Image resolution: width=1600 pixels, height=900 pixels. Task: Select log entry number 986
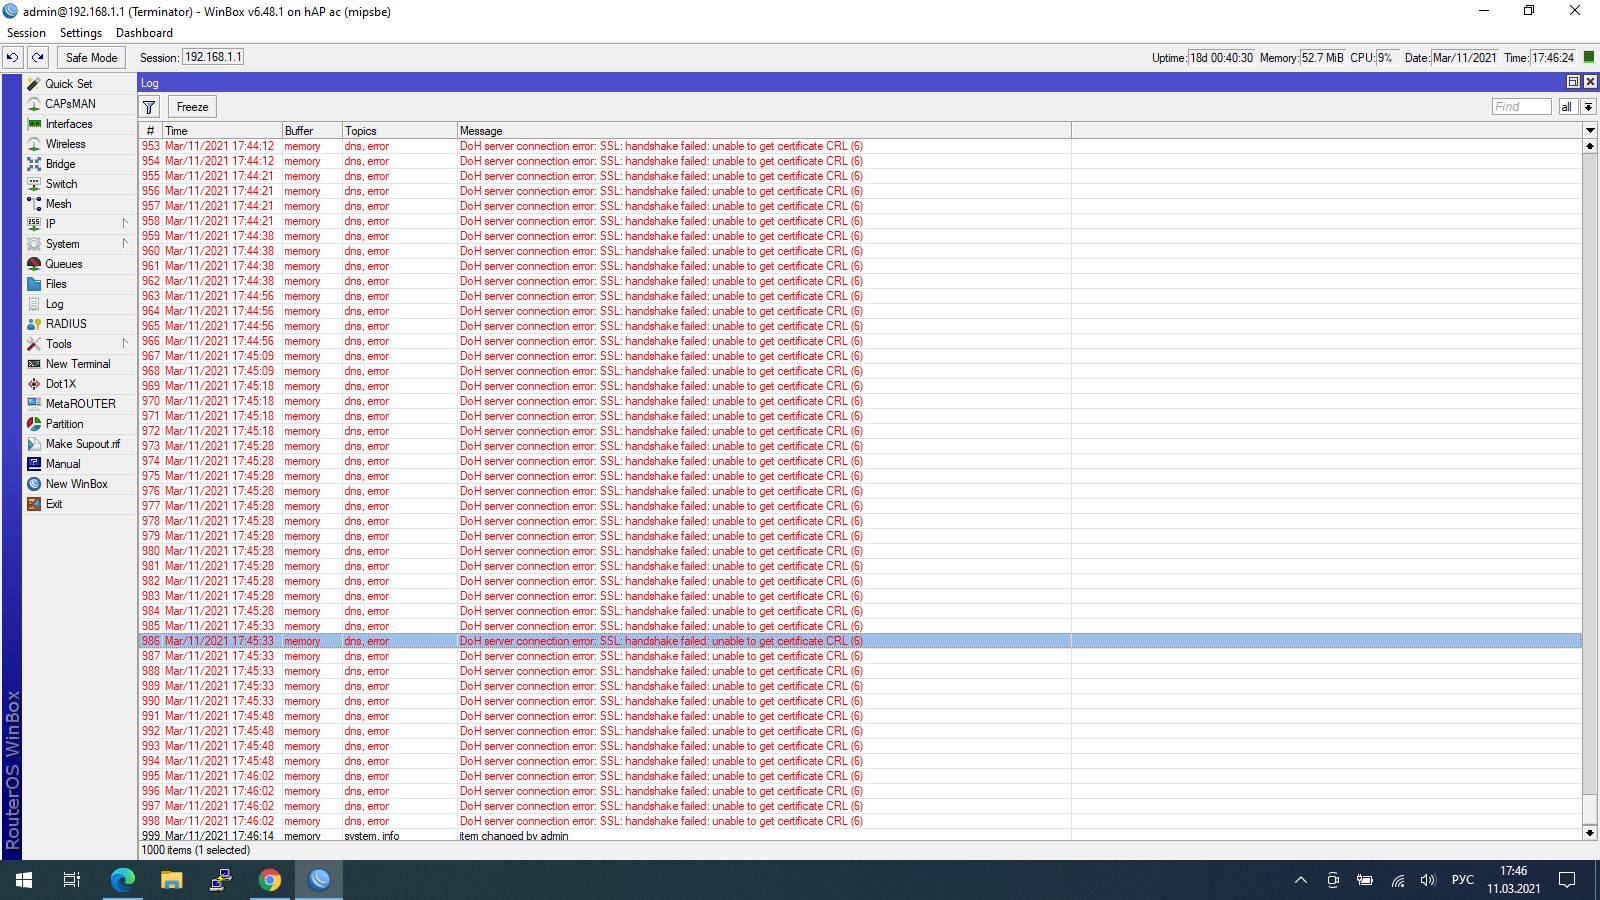(860, 641)
